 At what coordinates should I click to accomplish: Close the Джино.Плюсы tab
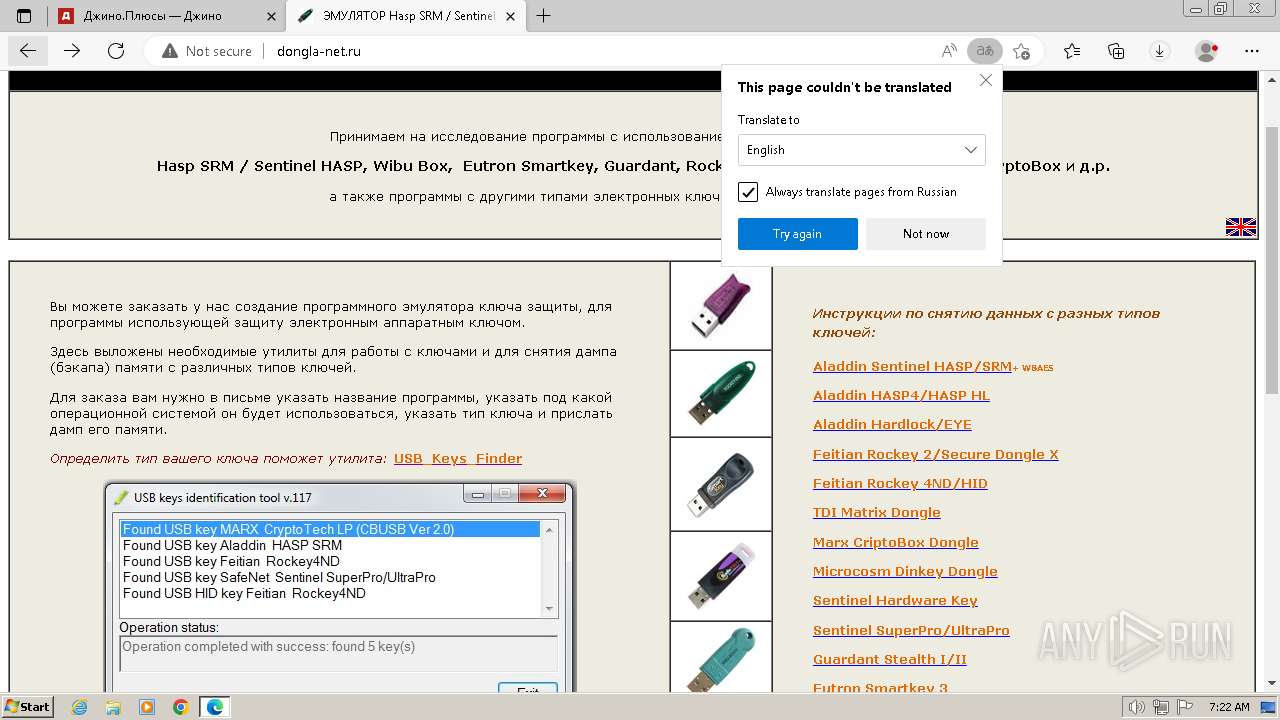tap(272, 16)
